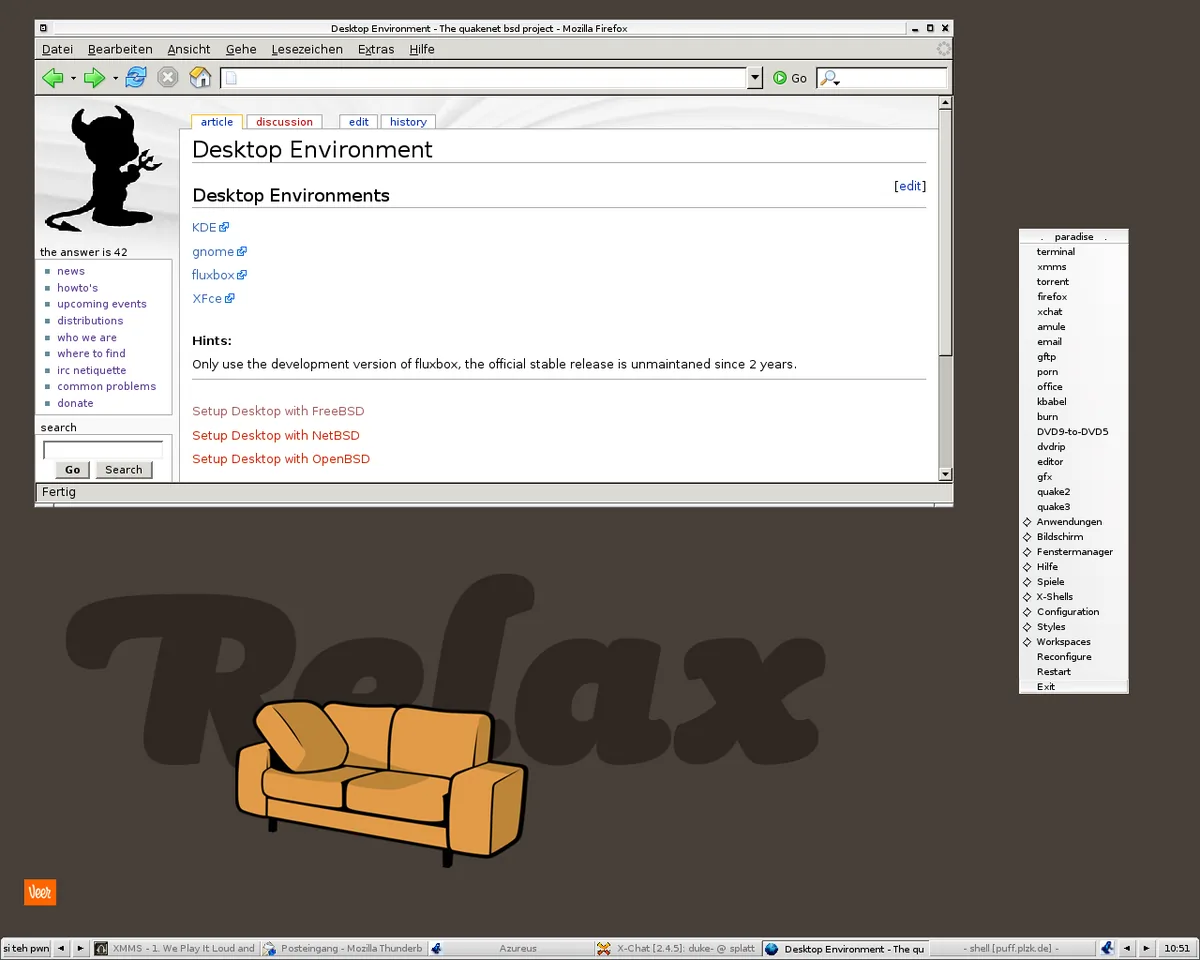
Task: Click external link icon next to fluxbox
Action: click(242, 275)
